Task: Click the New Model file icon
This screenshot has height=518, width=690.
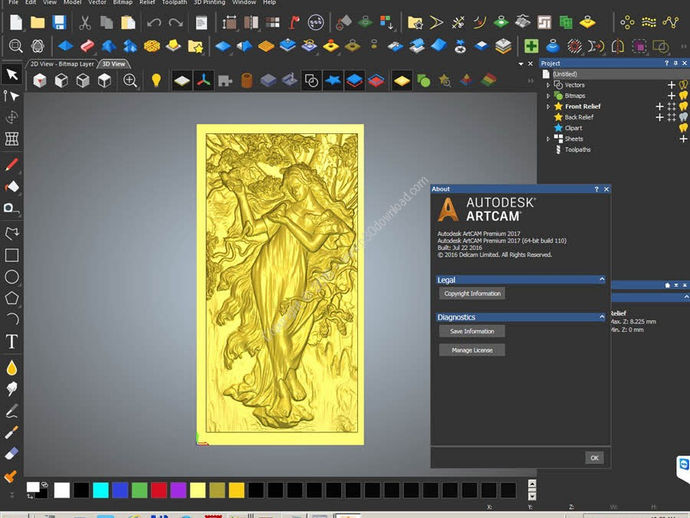Action: (x=16, y=22)
